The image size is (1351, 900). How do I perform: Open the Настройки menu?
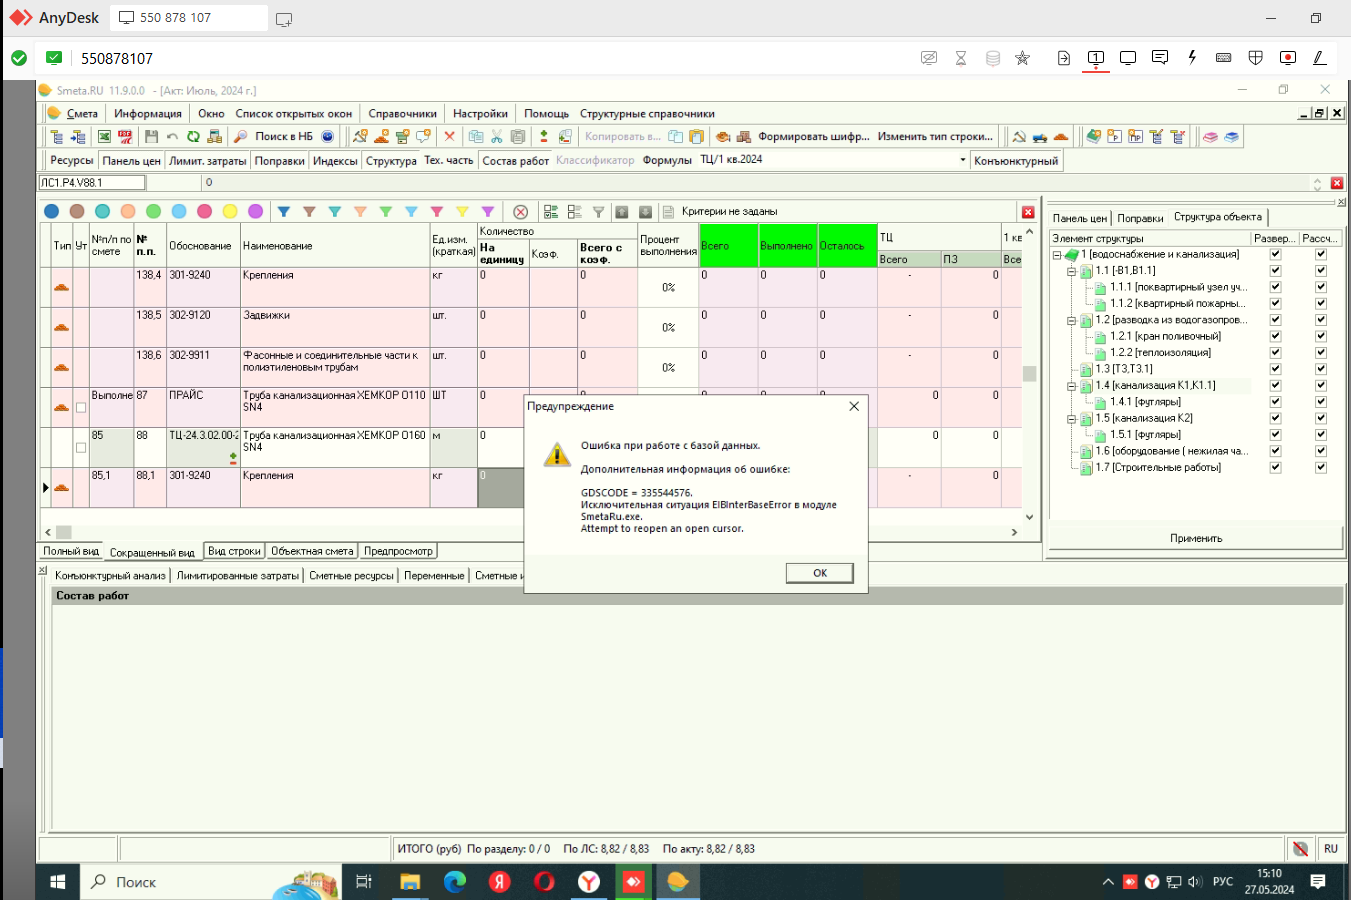(x=480, y=113)
